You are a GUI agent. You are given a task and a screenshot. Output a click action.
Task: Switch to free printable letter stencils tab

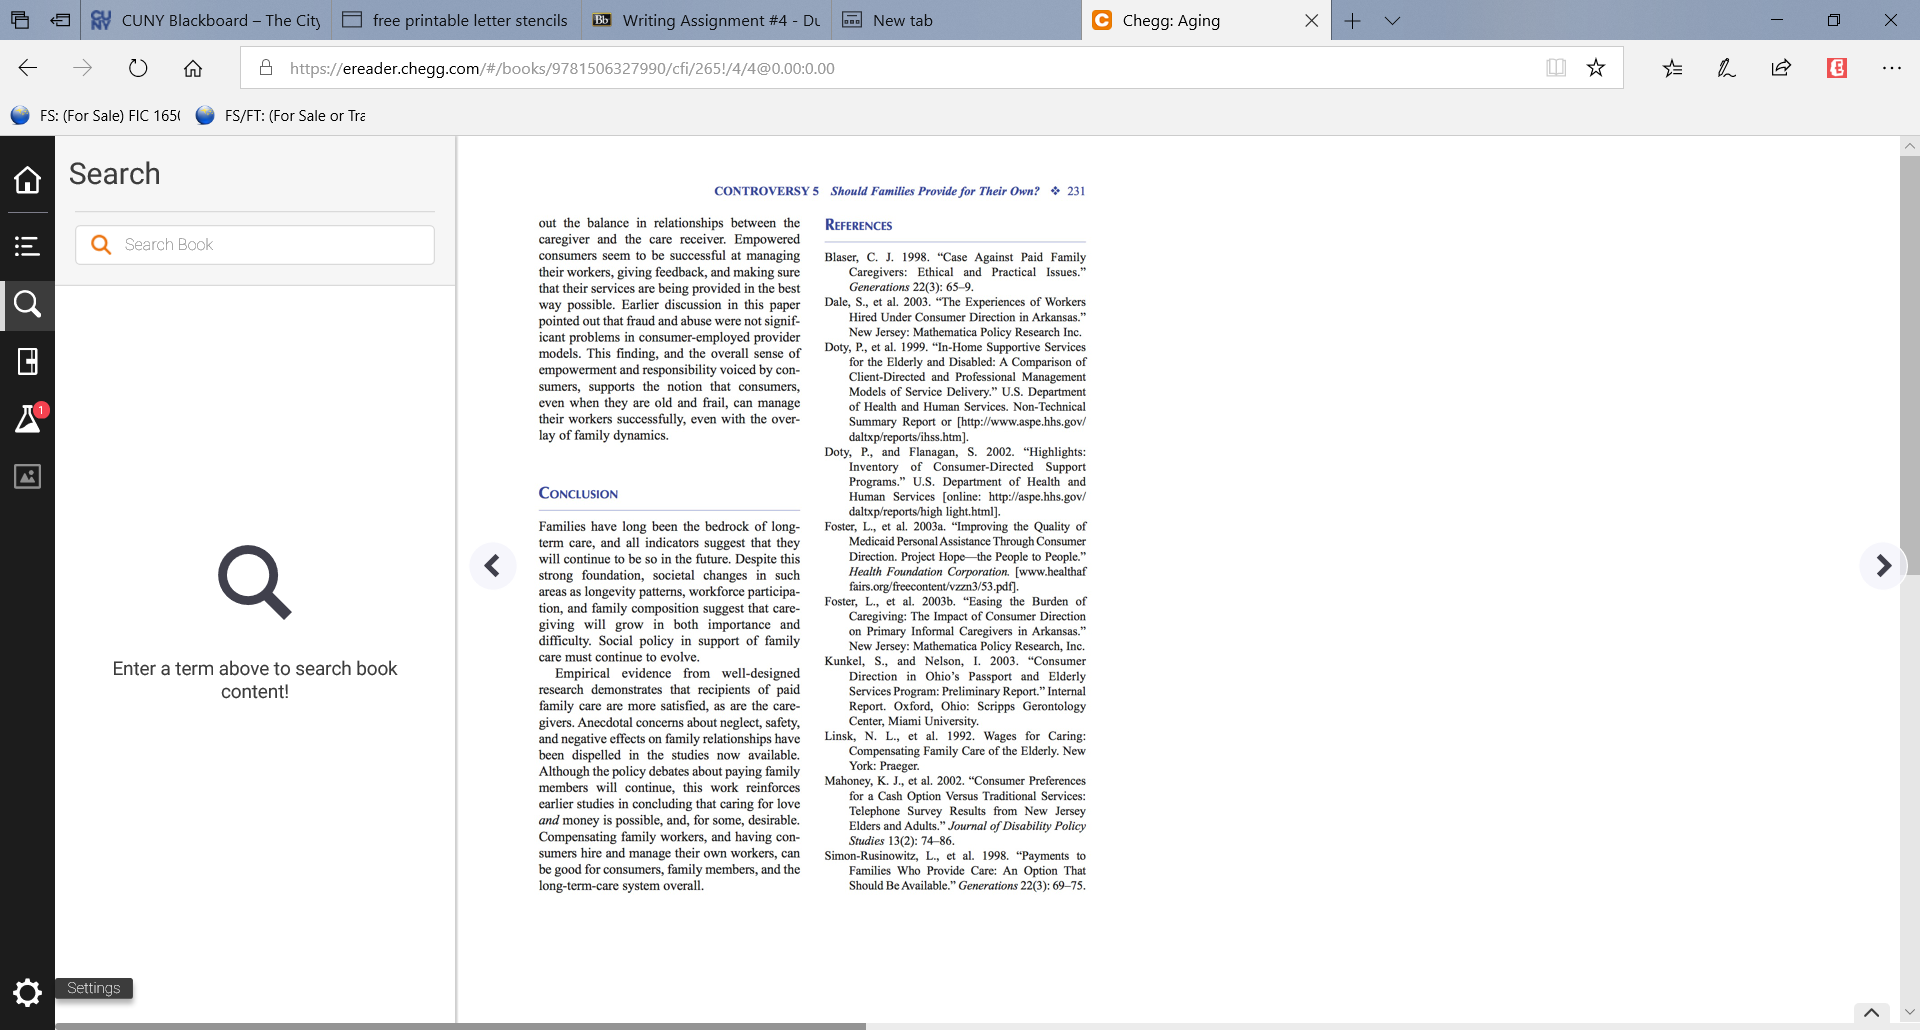pyautogui.click(x=455, y=20)
